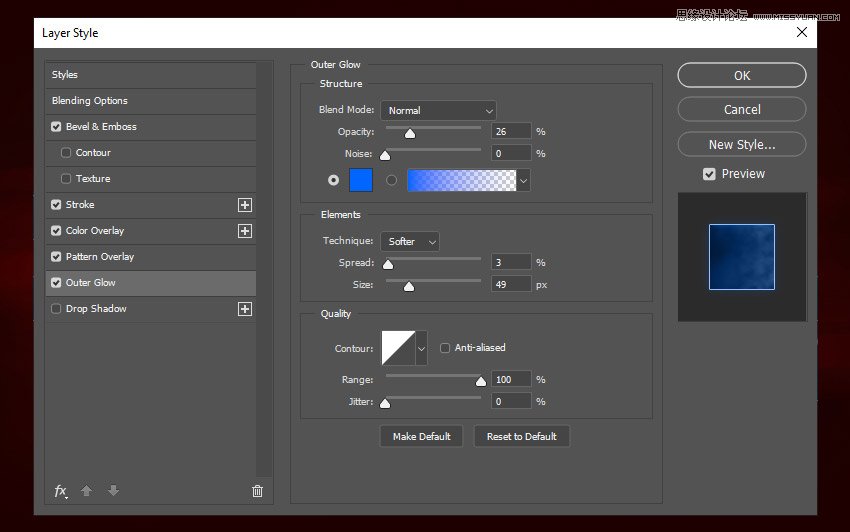Select Blending Options in the styles list

point(90,101)
